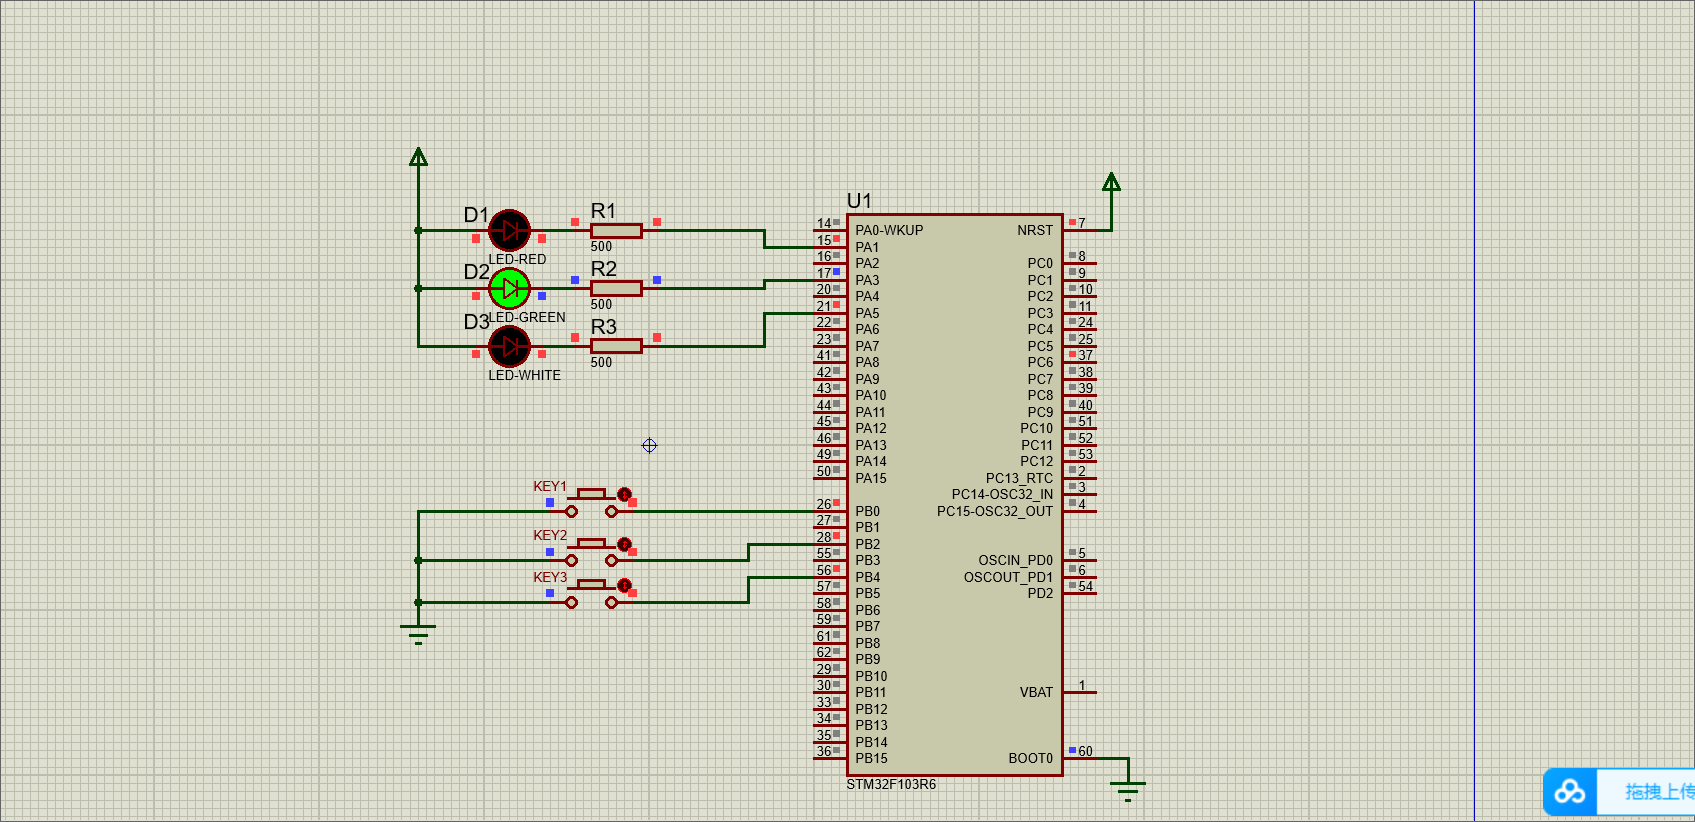Click the R2 reference label

tap(603, 269)
